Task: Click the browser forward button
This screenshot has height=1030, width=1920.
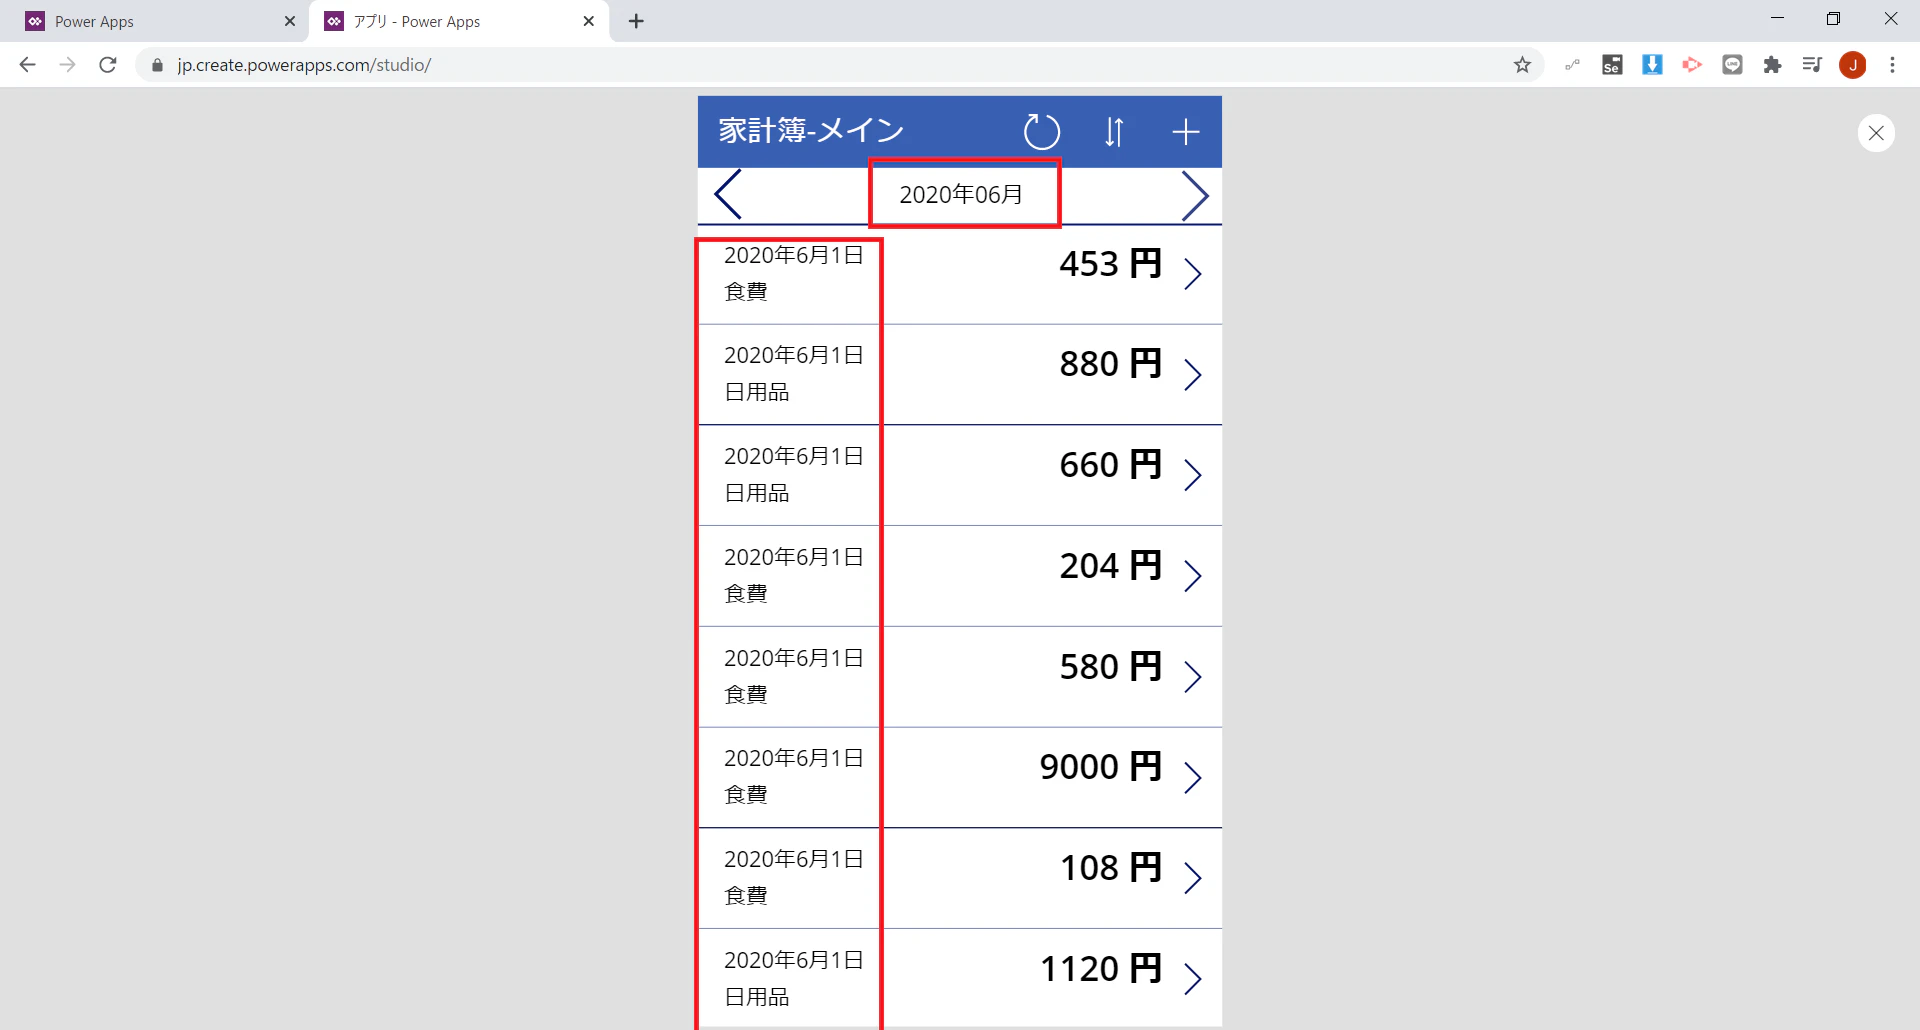Action: click(67, 65)
